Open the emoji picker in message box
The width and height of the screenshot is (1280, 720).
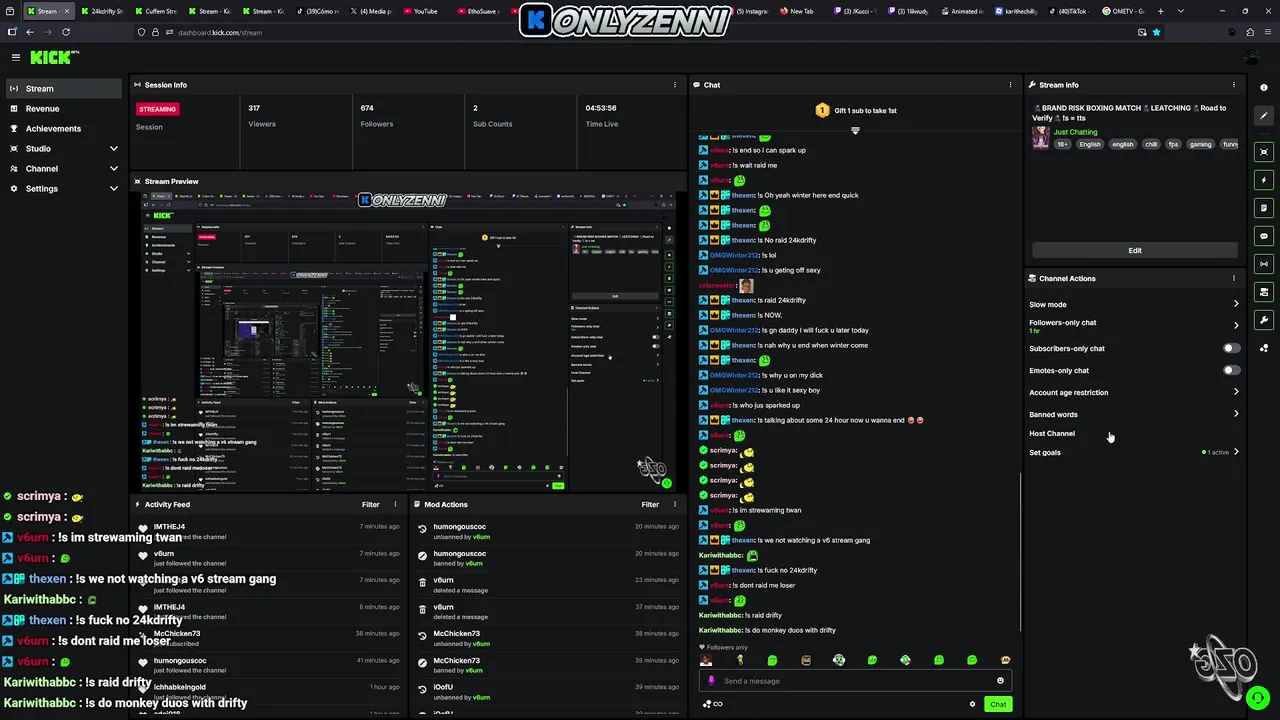click(1000, 681)
